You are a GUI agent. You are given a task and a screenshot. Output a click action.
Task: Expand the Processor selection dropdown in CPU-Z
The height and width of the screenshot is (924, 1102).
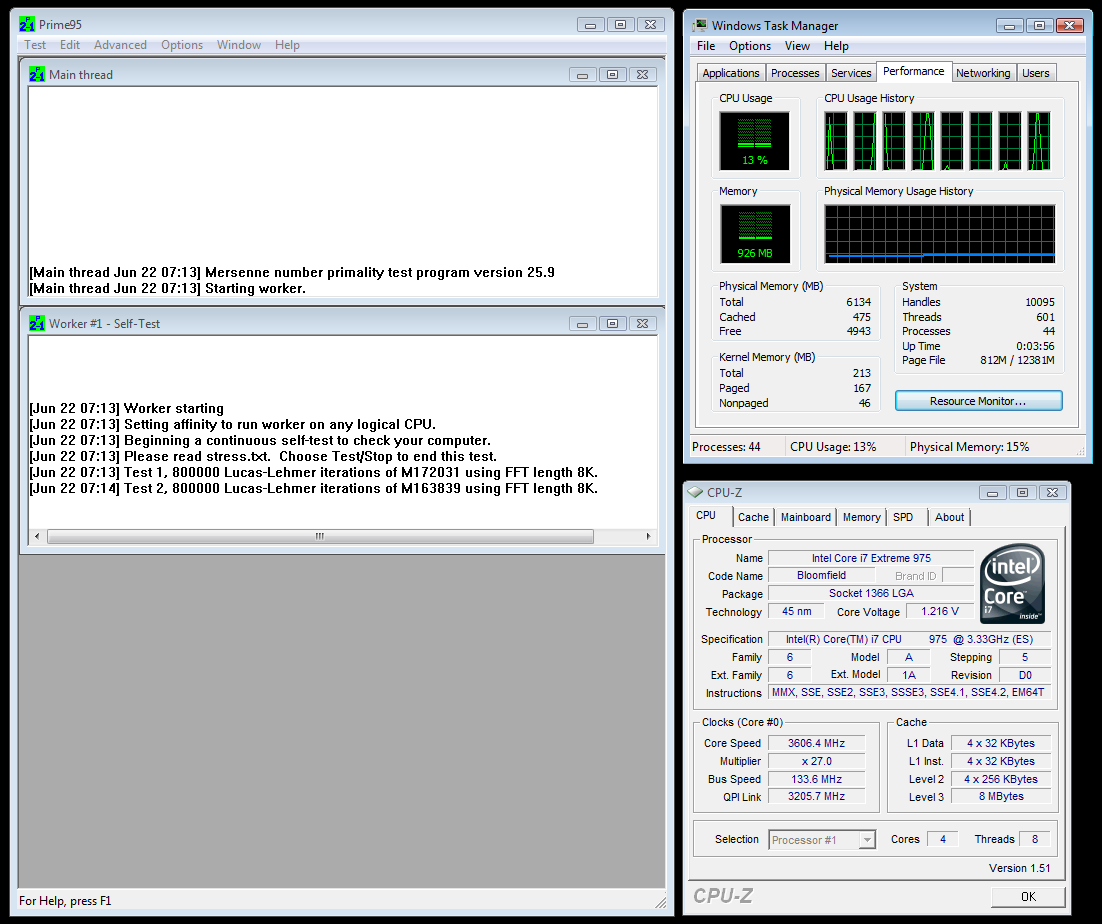[866, 839]
